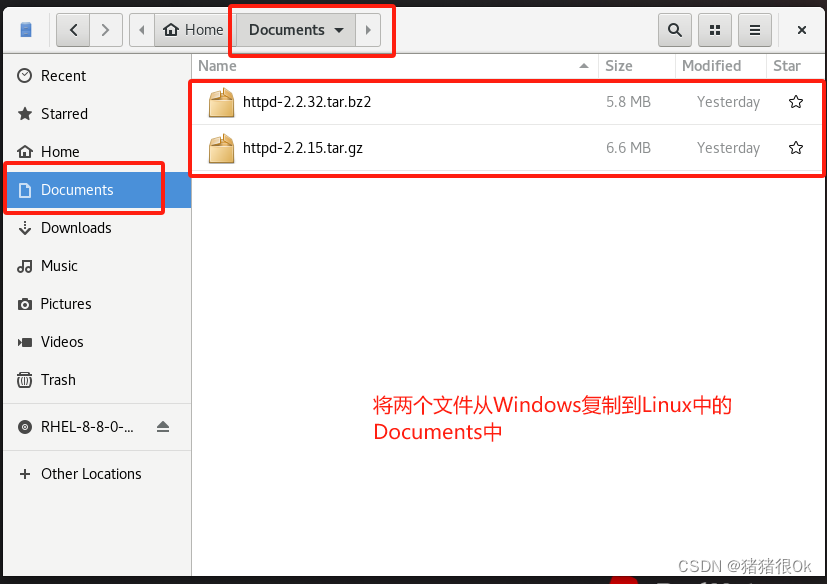Sort by the Name column header
827x584 pixels.
[395, 66]
